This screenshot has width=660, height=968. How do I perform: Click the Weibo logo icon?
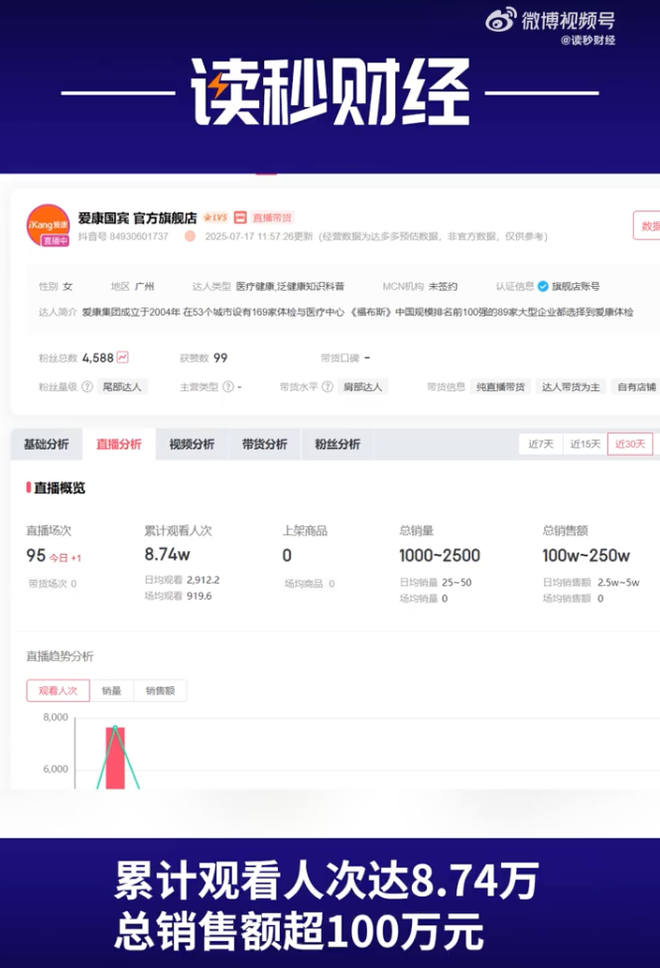point(500,20)
